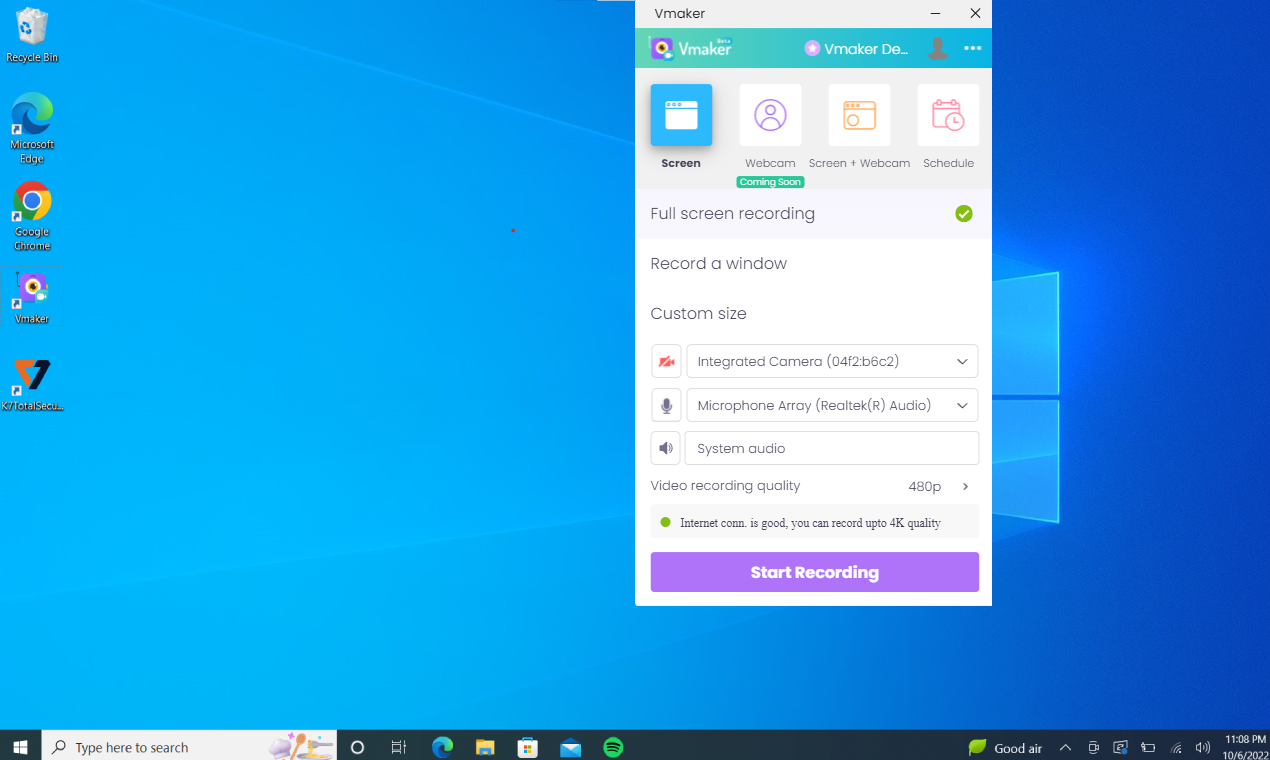Select the Vmaker desktop shortcut
Screen dimensions: 1270x760
(32, 297)
